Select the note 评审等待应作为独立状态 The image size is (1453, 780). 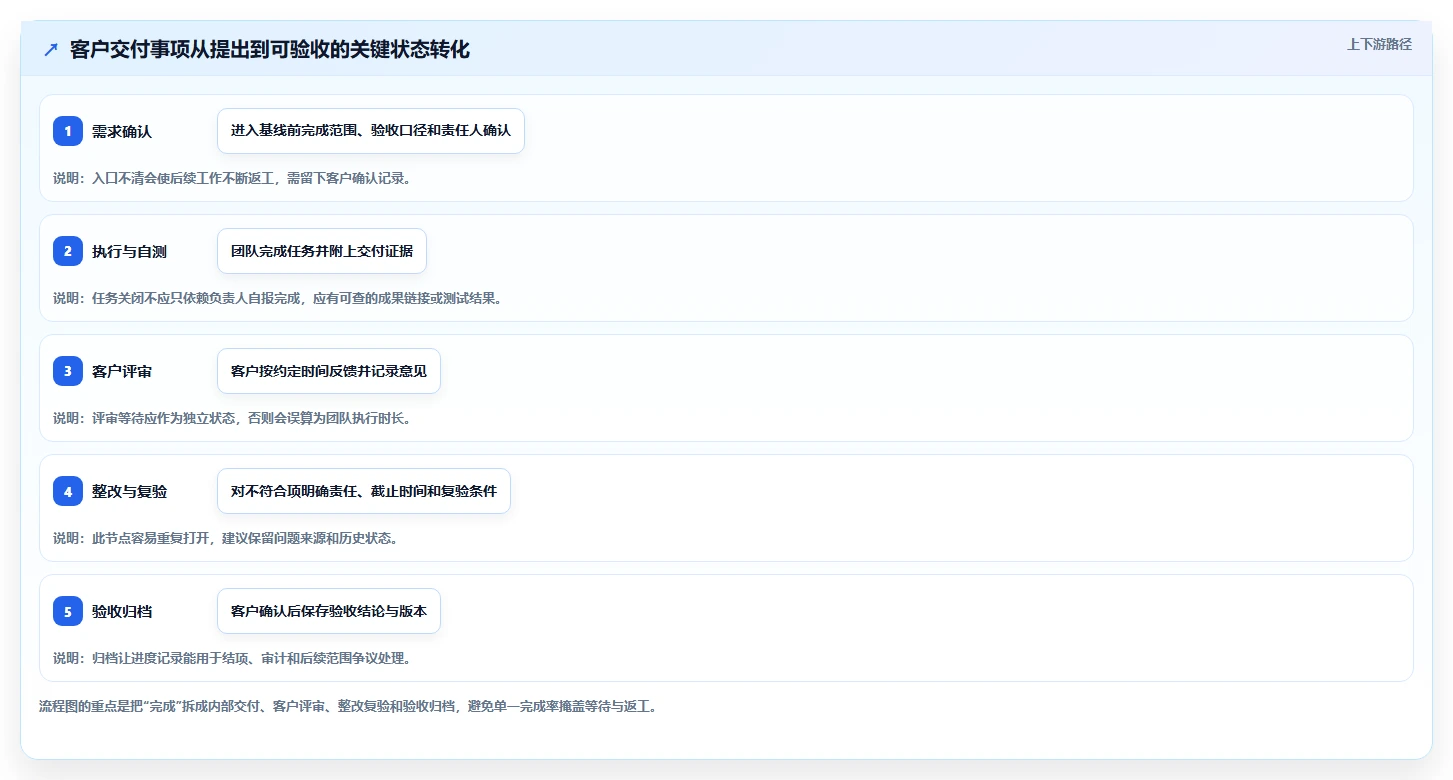coord(232,418)
